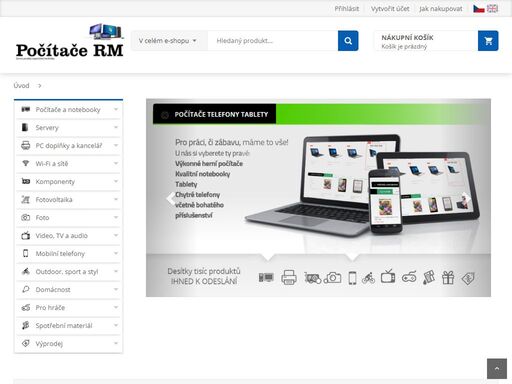The image size is (512, 384).
Task: Click the pencil and ruler icon in banner strip
Action: [x=429, y=277]
